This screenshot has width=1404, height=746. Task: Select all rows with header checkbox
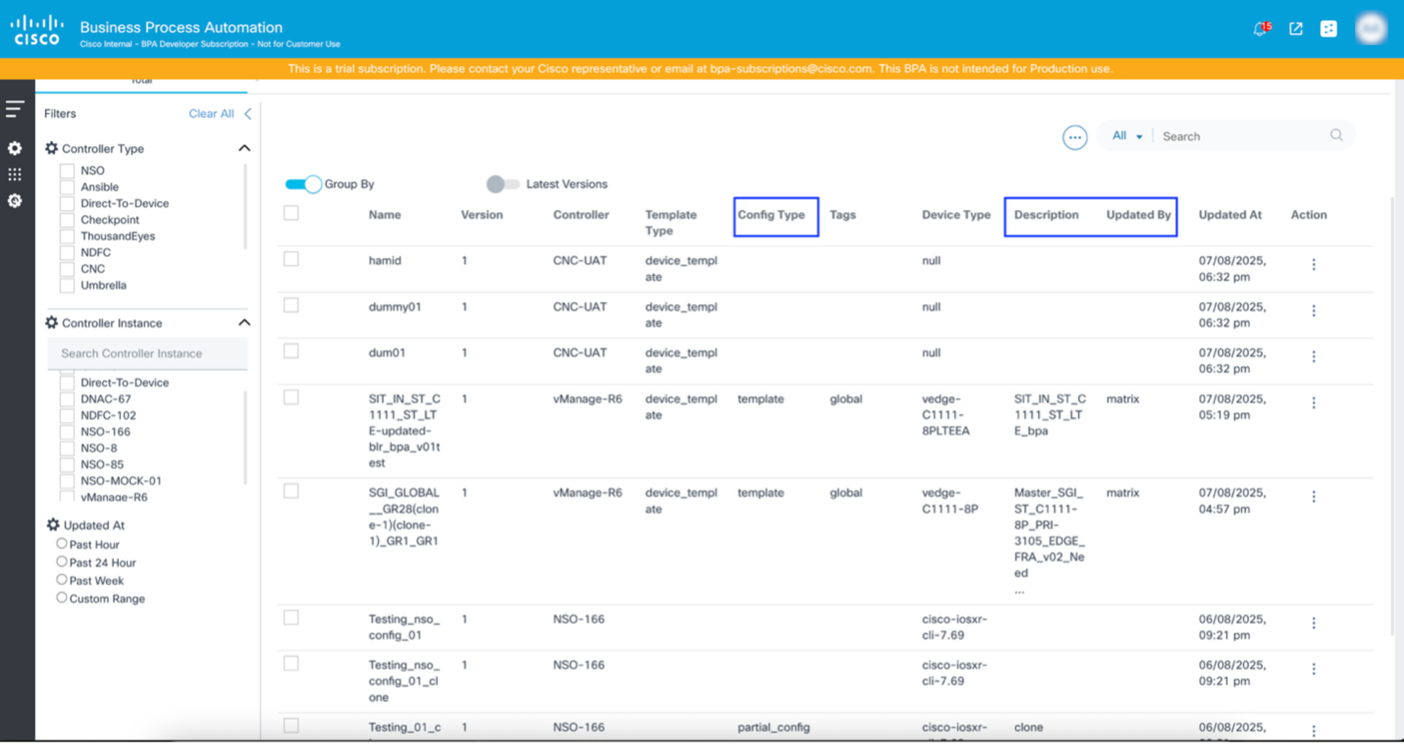(x=291, y=213)
